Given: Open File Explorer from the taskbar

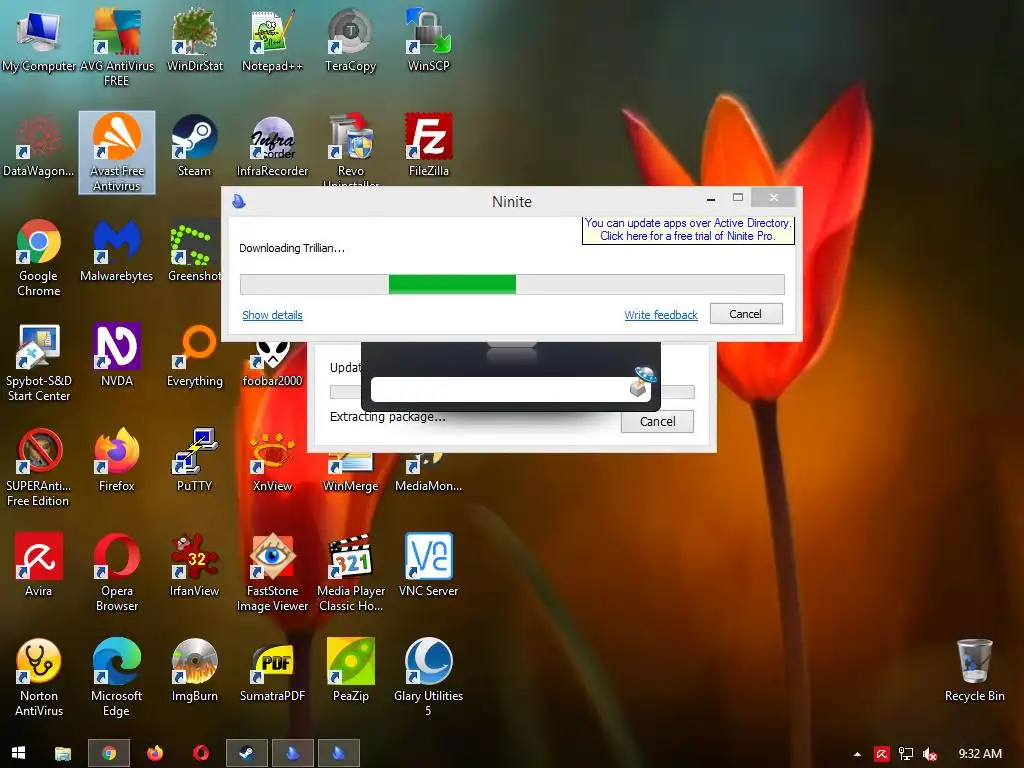Looking at the screenshot, I should tap(63, 753).
